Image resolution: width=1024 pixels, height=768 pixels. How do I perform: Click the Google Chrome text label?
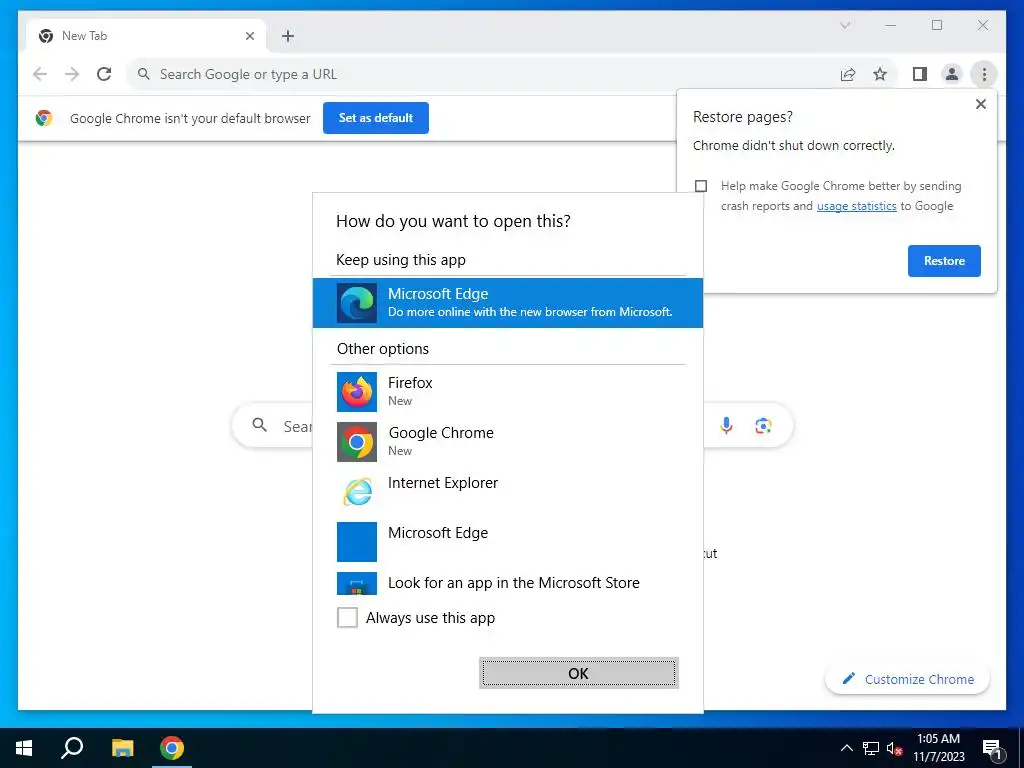(x=441, y=433)
